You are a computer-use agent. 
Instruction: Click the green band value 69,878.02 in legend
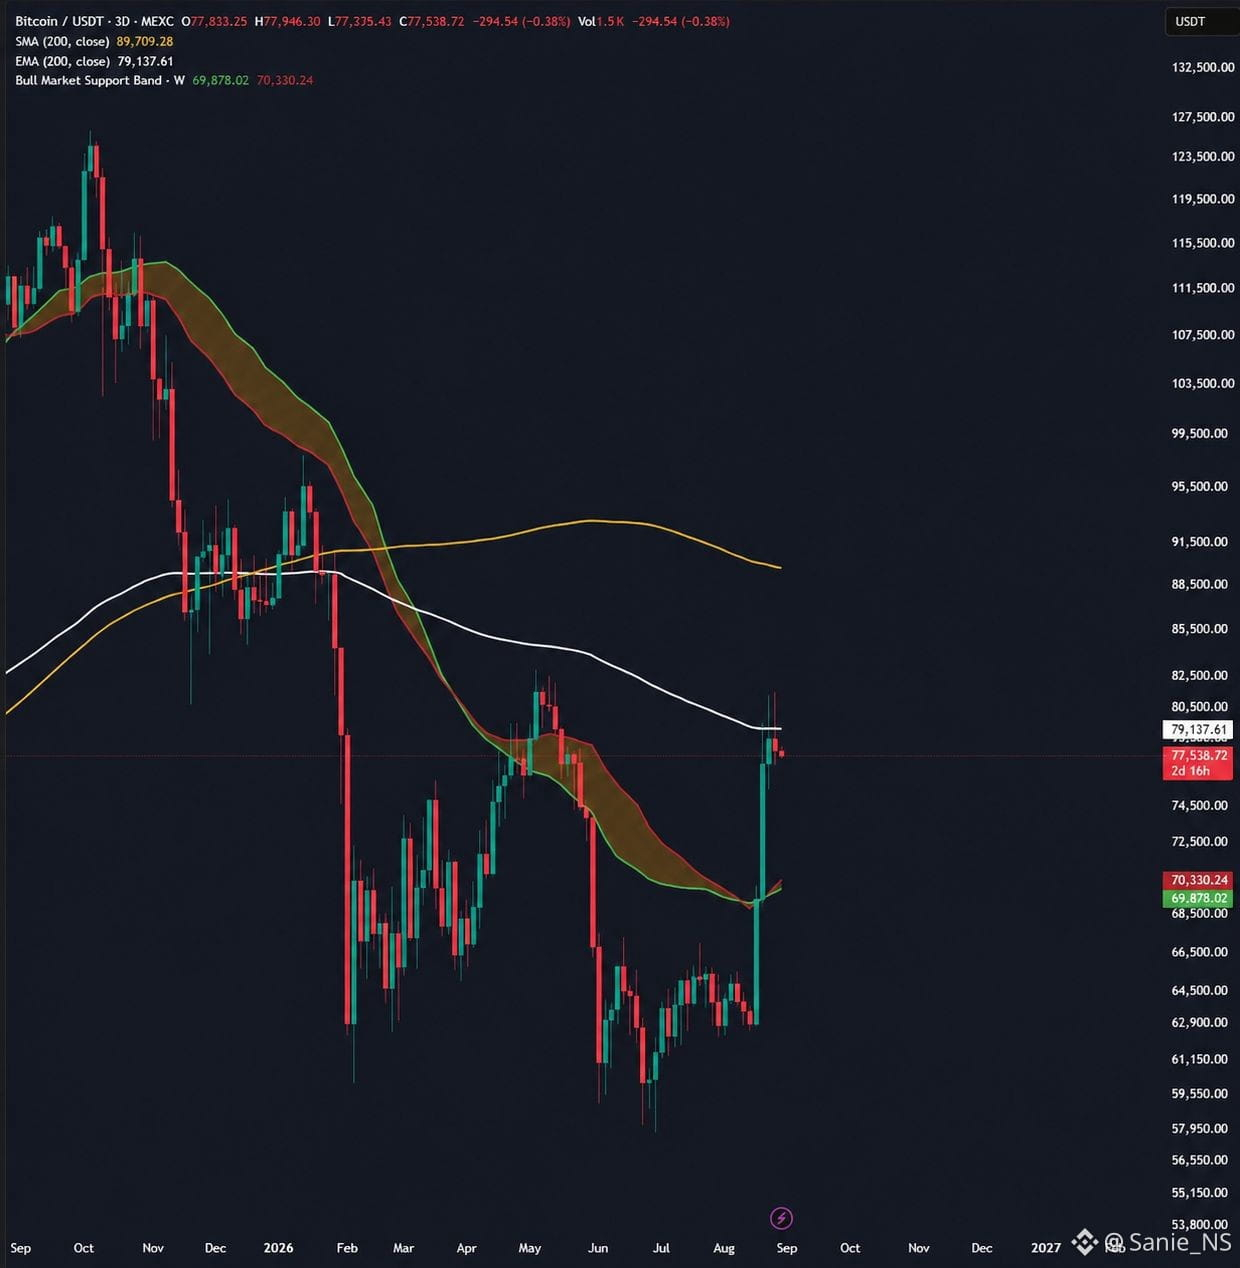point(220,80)
